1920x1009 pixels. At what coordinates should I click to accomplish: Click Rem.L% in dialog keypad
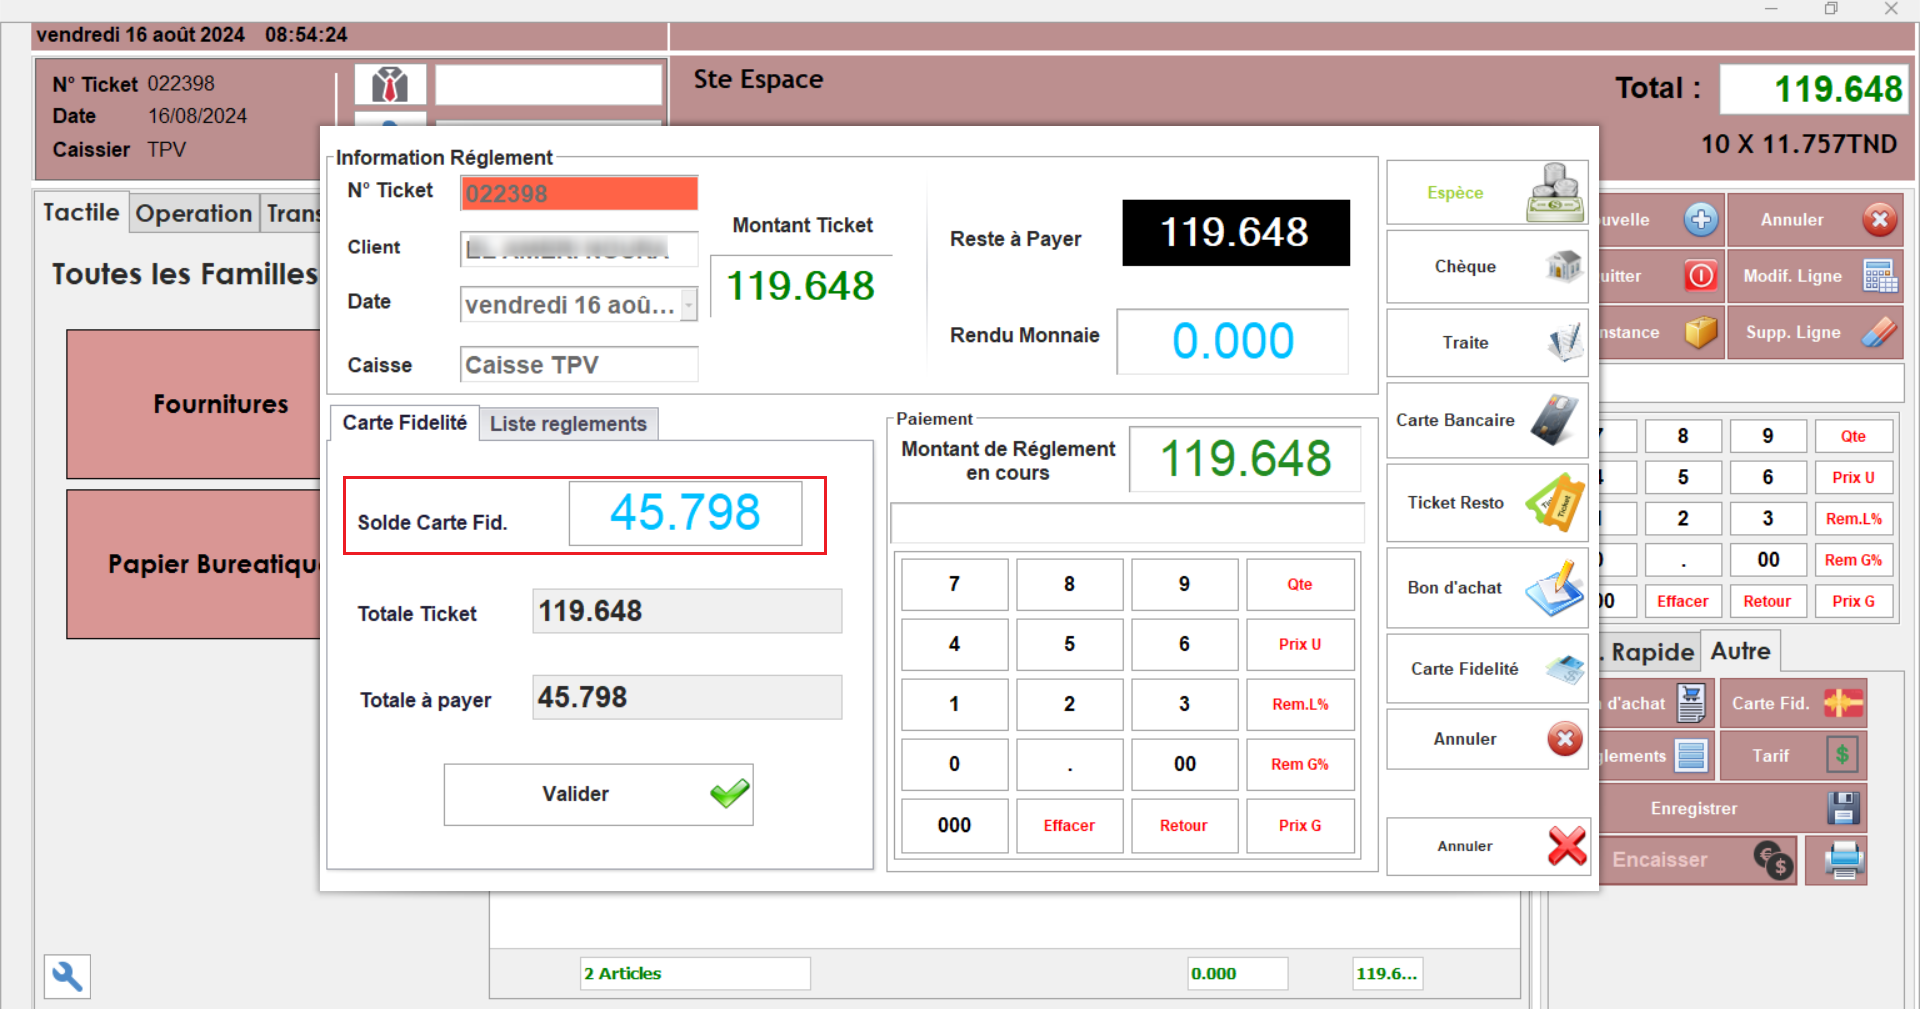(x=1300, y=704)
